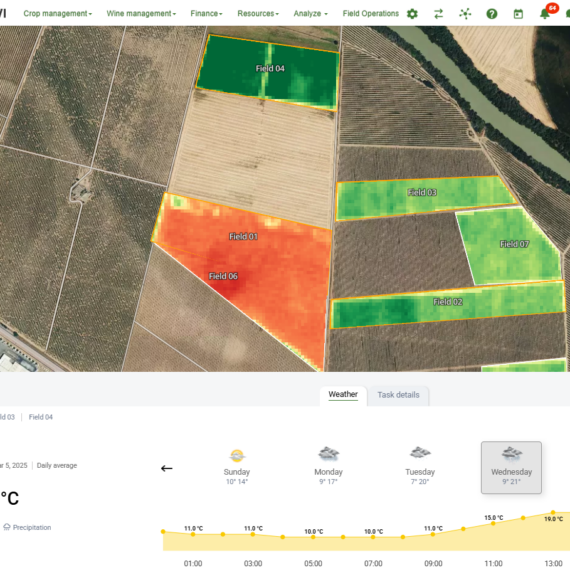This screenshot has width=570, height=570.
Task: Switch to the Task details tab
Action: tap(398, 395)
